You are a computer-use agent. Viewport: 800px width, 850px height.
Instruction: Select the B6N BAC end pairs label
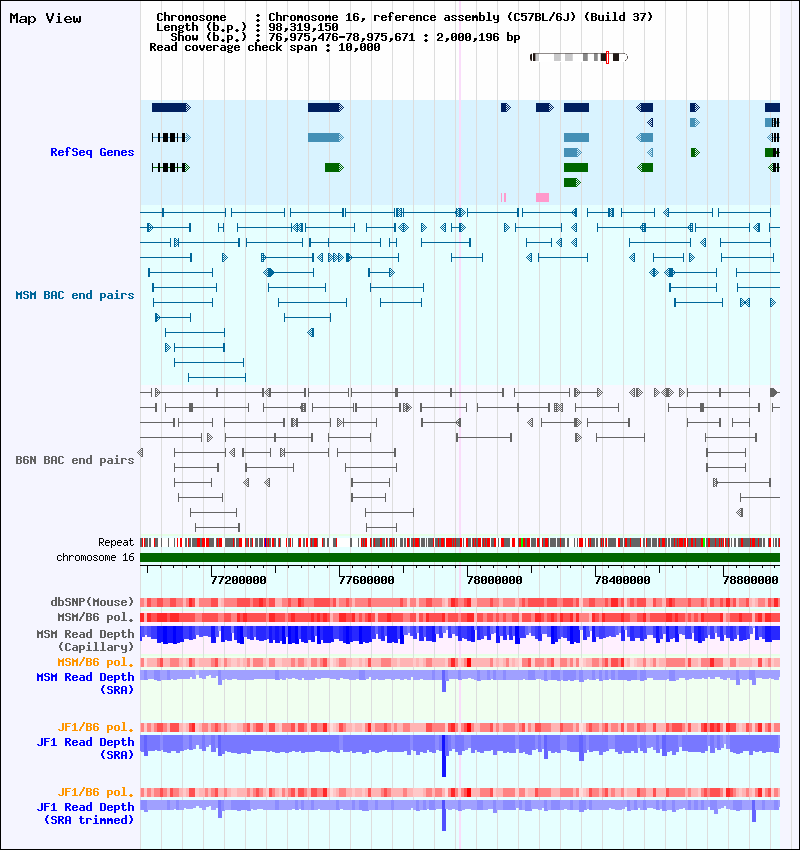point(75,460)
